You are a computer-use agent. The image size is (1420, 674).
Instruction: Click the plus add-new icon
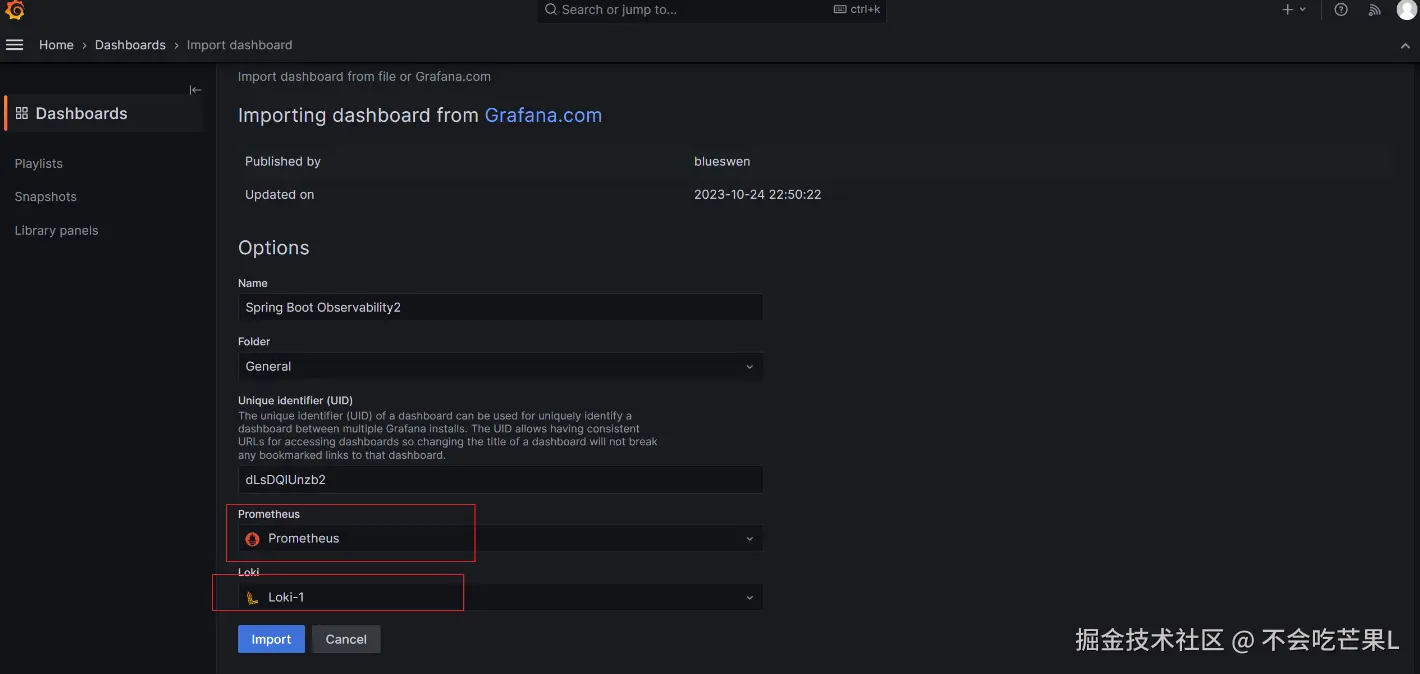pyautogui.click(x=1287, y=9)
